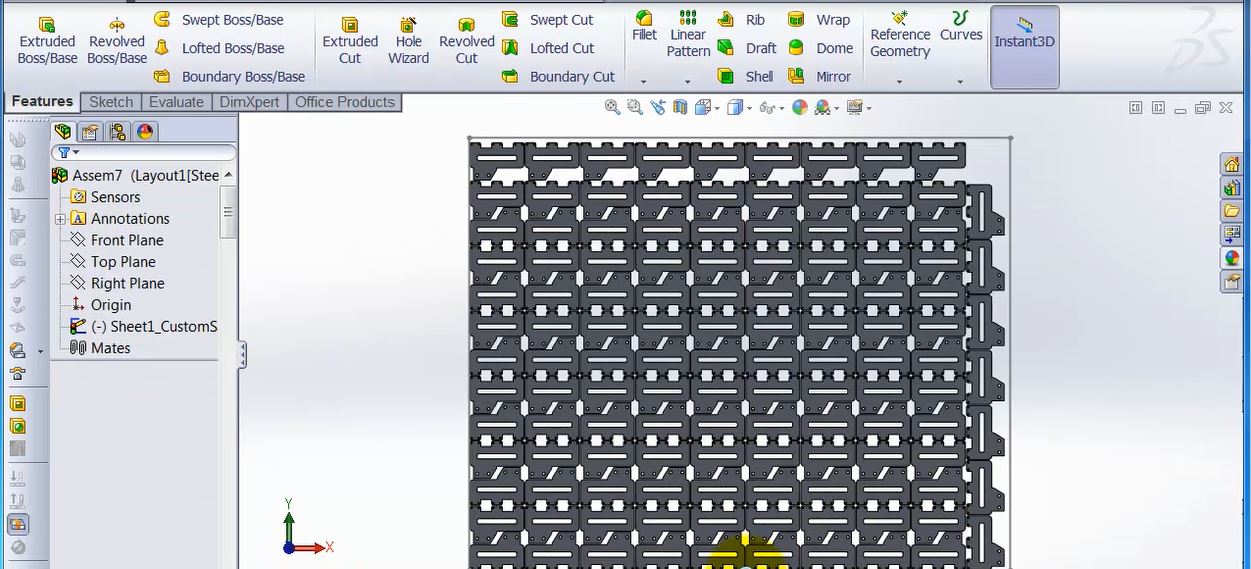Apply the Shell feature
1251x569 pixels.
pyautogui.click(x=747, y=76)
